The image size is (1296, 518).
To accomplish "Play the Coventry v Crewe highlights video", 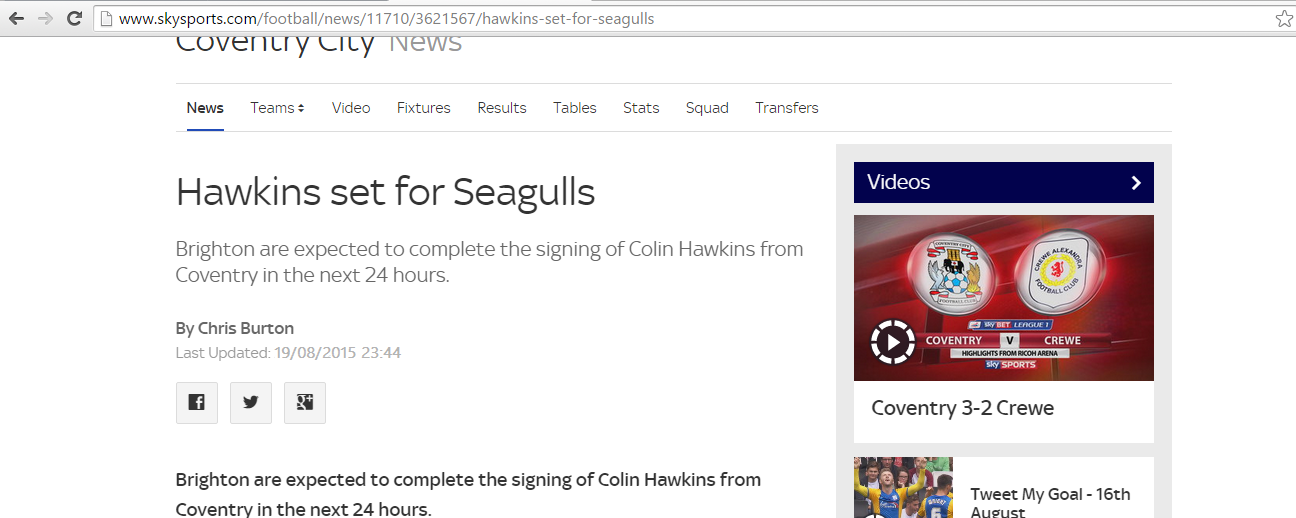I will (x=892, y=343).
